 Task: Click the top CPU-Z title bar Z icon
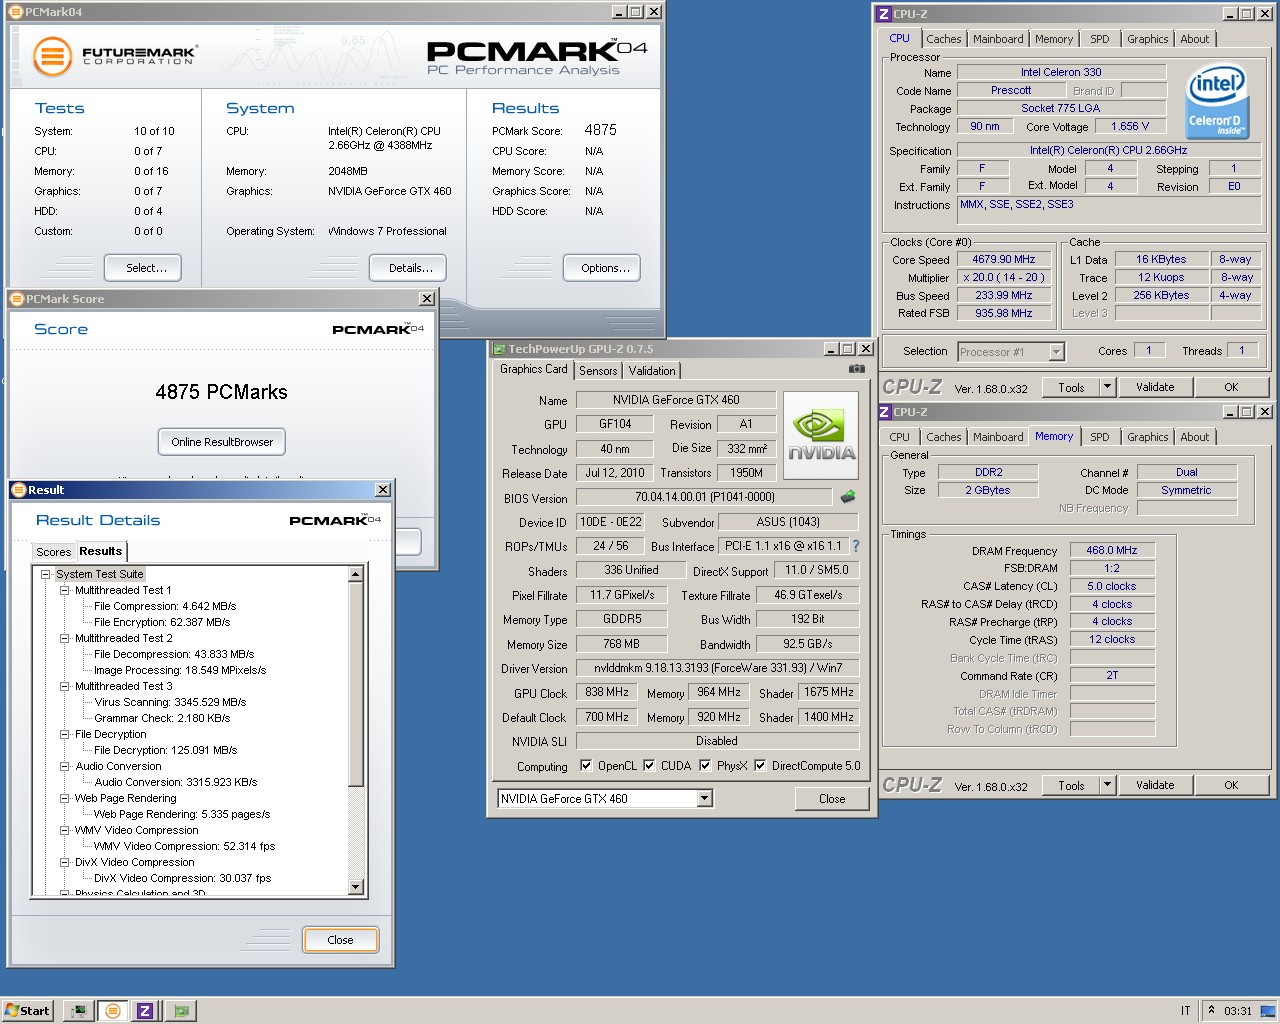883,14
